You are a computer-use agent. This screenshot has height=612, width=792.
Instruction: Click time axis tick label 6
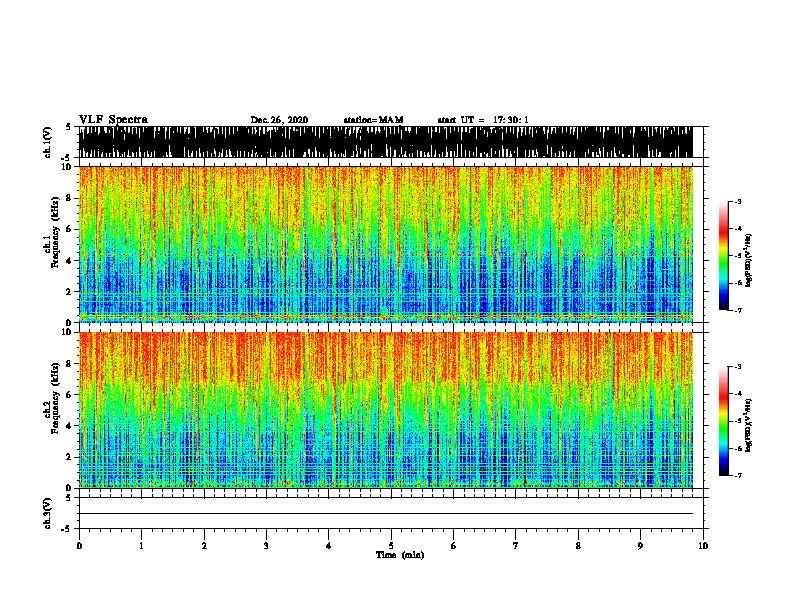coord(454,546)
